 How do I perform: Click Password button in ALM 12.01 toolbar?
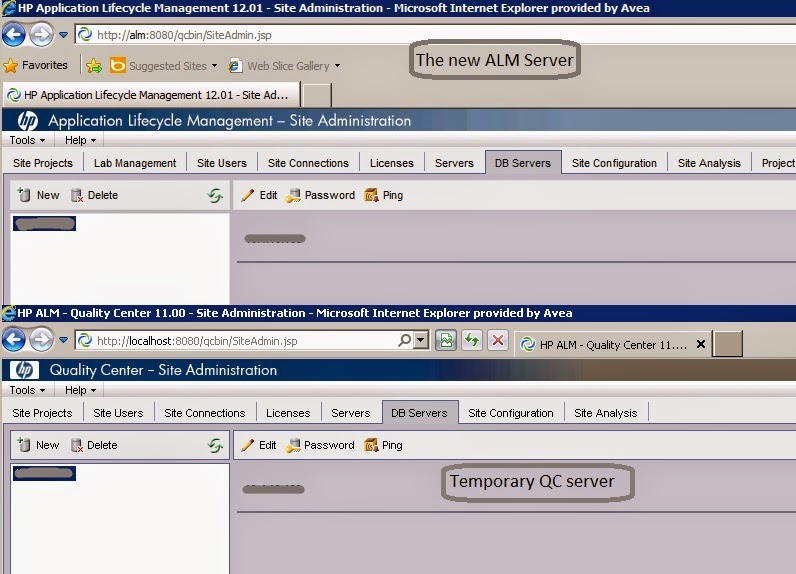320,195
